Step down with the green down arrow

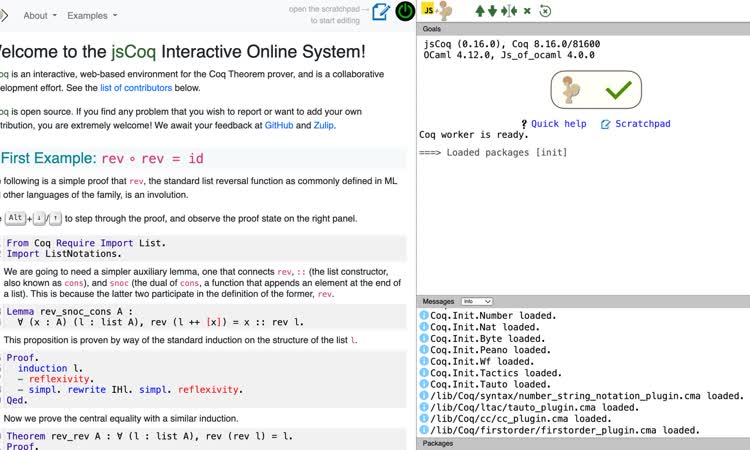492,11
